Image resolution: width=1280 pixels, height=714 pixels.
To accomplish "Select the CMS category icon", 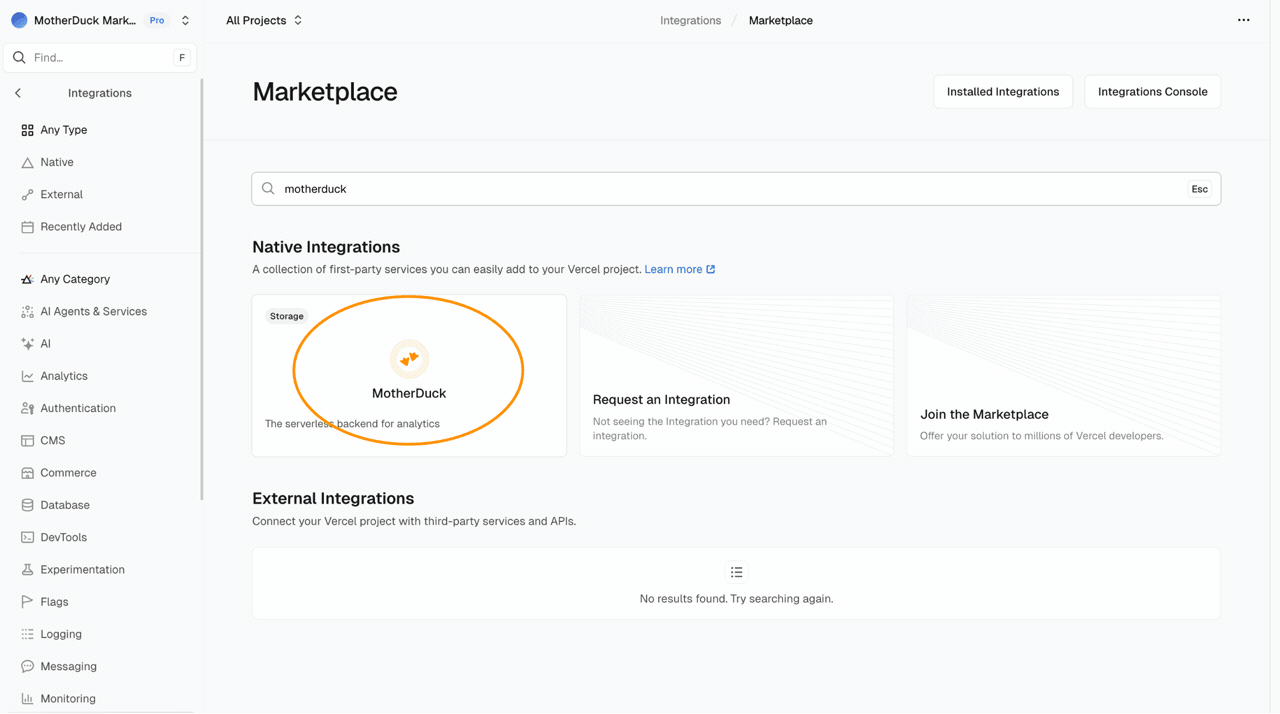I will 26,440.
